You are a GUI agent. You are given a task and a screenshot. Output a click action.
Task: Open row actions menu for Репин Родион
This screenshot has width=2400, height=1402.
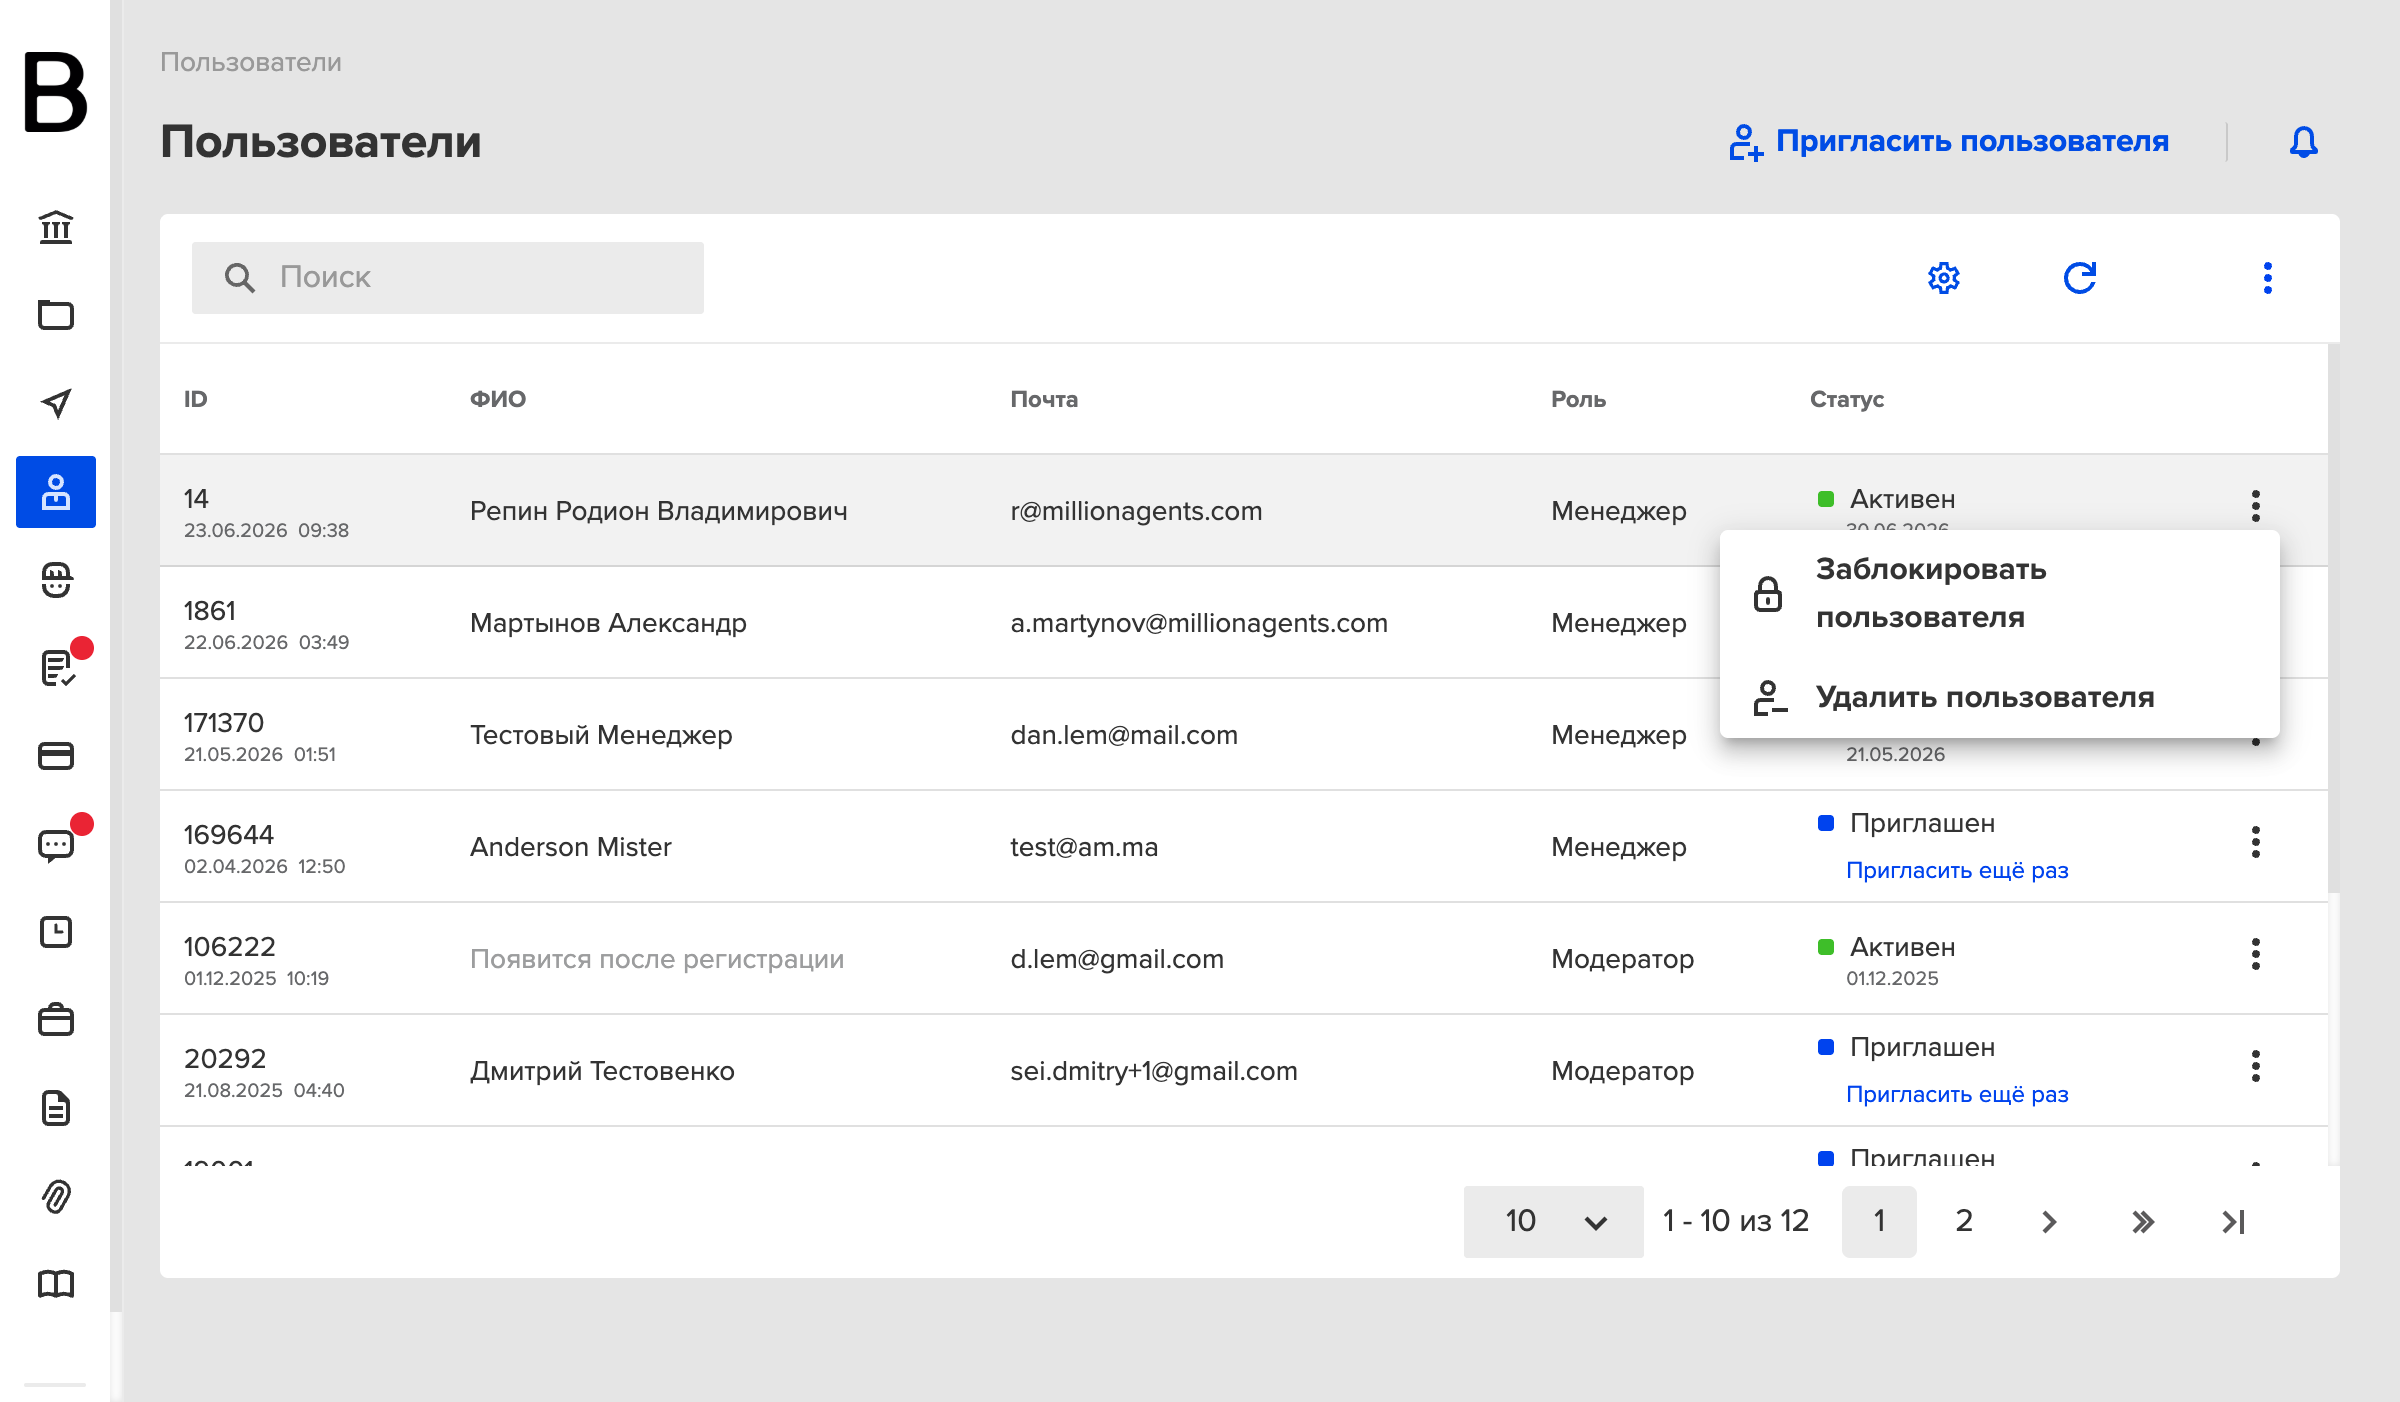[2256, 506]
